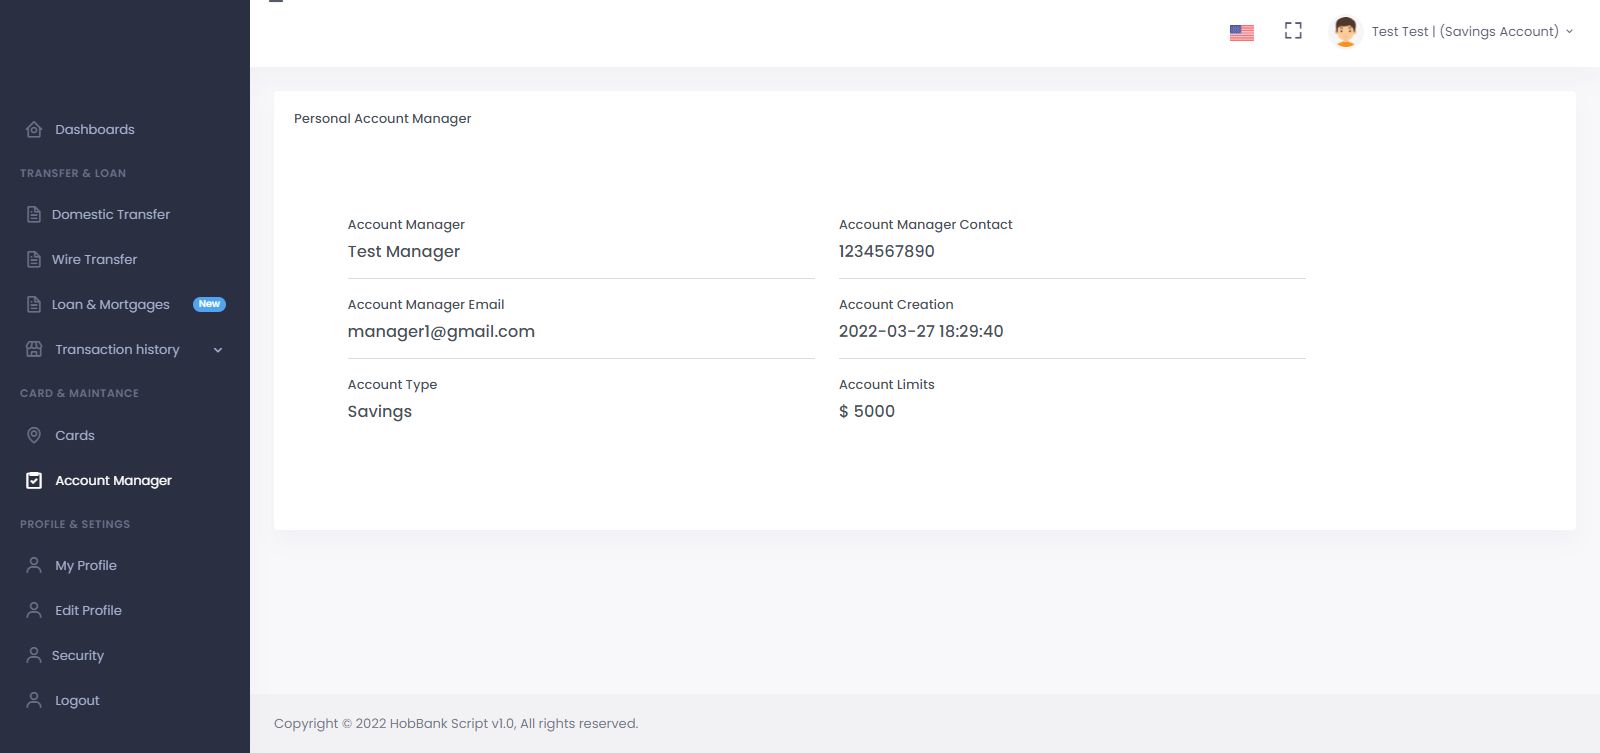Image resolution: width=1600 pixels, height=753 pixels.
Task: Click the Account Manager checklist icon
Action: point(34,481)
